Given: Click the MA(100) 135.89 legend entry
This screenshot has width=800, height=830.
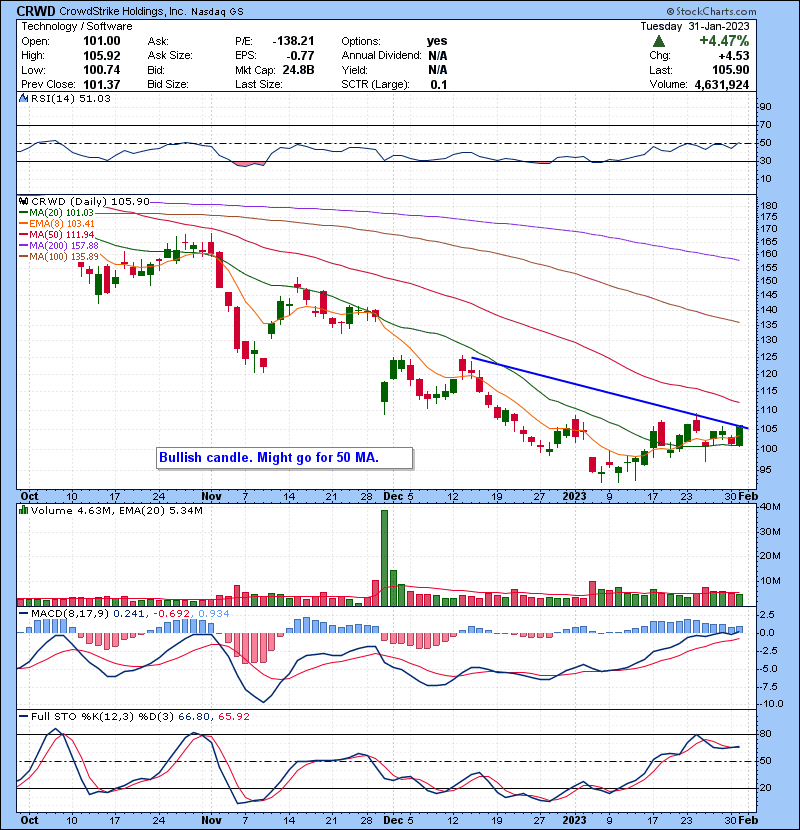Looking at the screenshot, I should point(59,257).
